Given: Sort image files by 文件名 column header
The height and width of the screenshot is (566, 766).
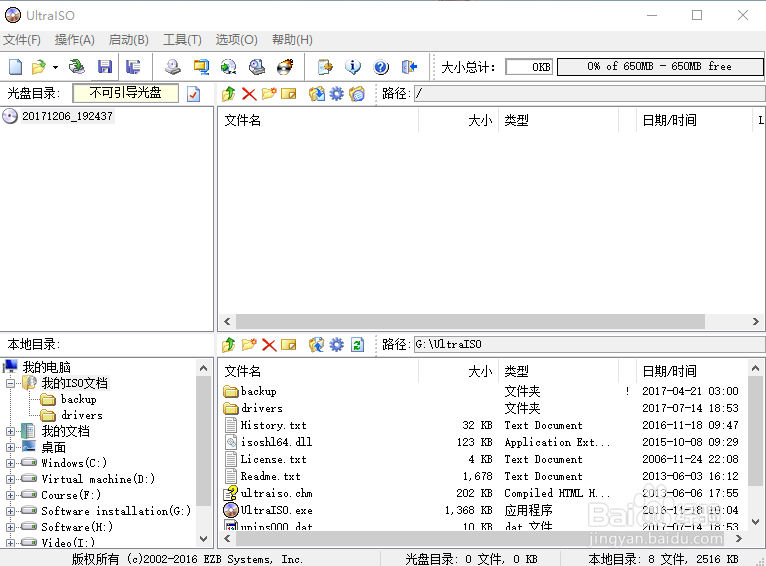Looking at the screenshot, I should [x=318, y=121].
